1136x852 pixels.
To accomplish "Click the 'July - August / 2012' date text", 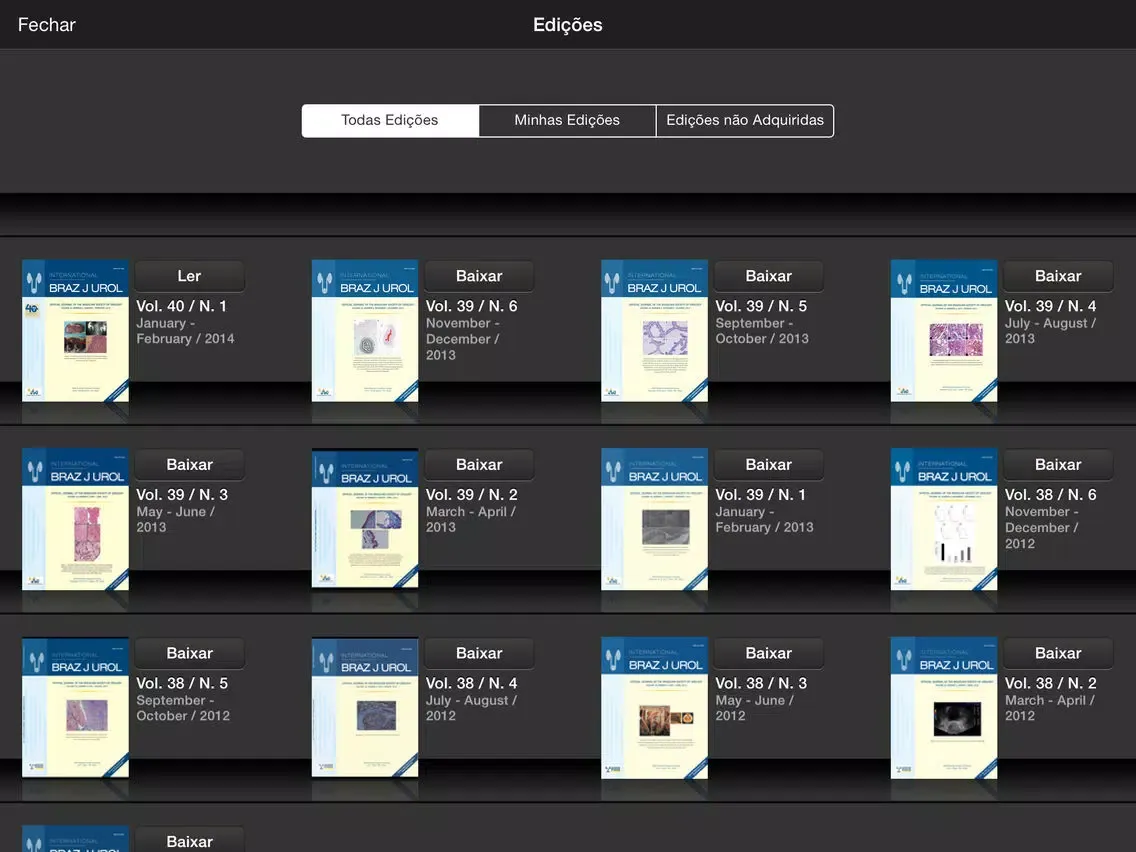I will (472, 708).
